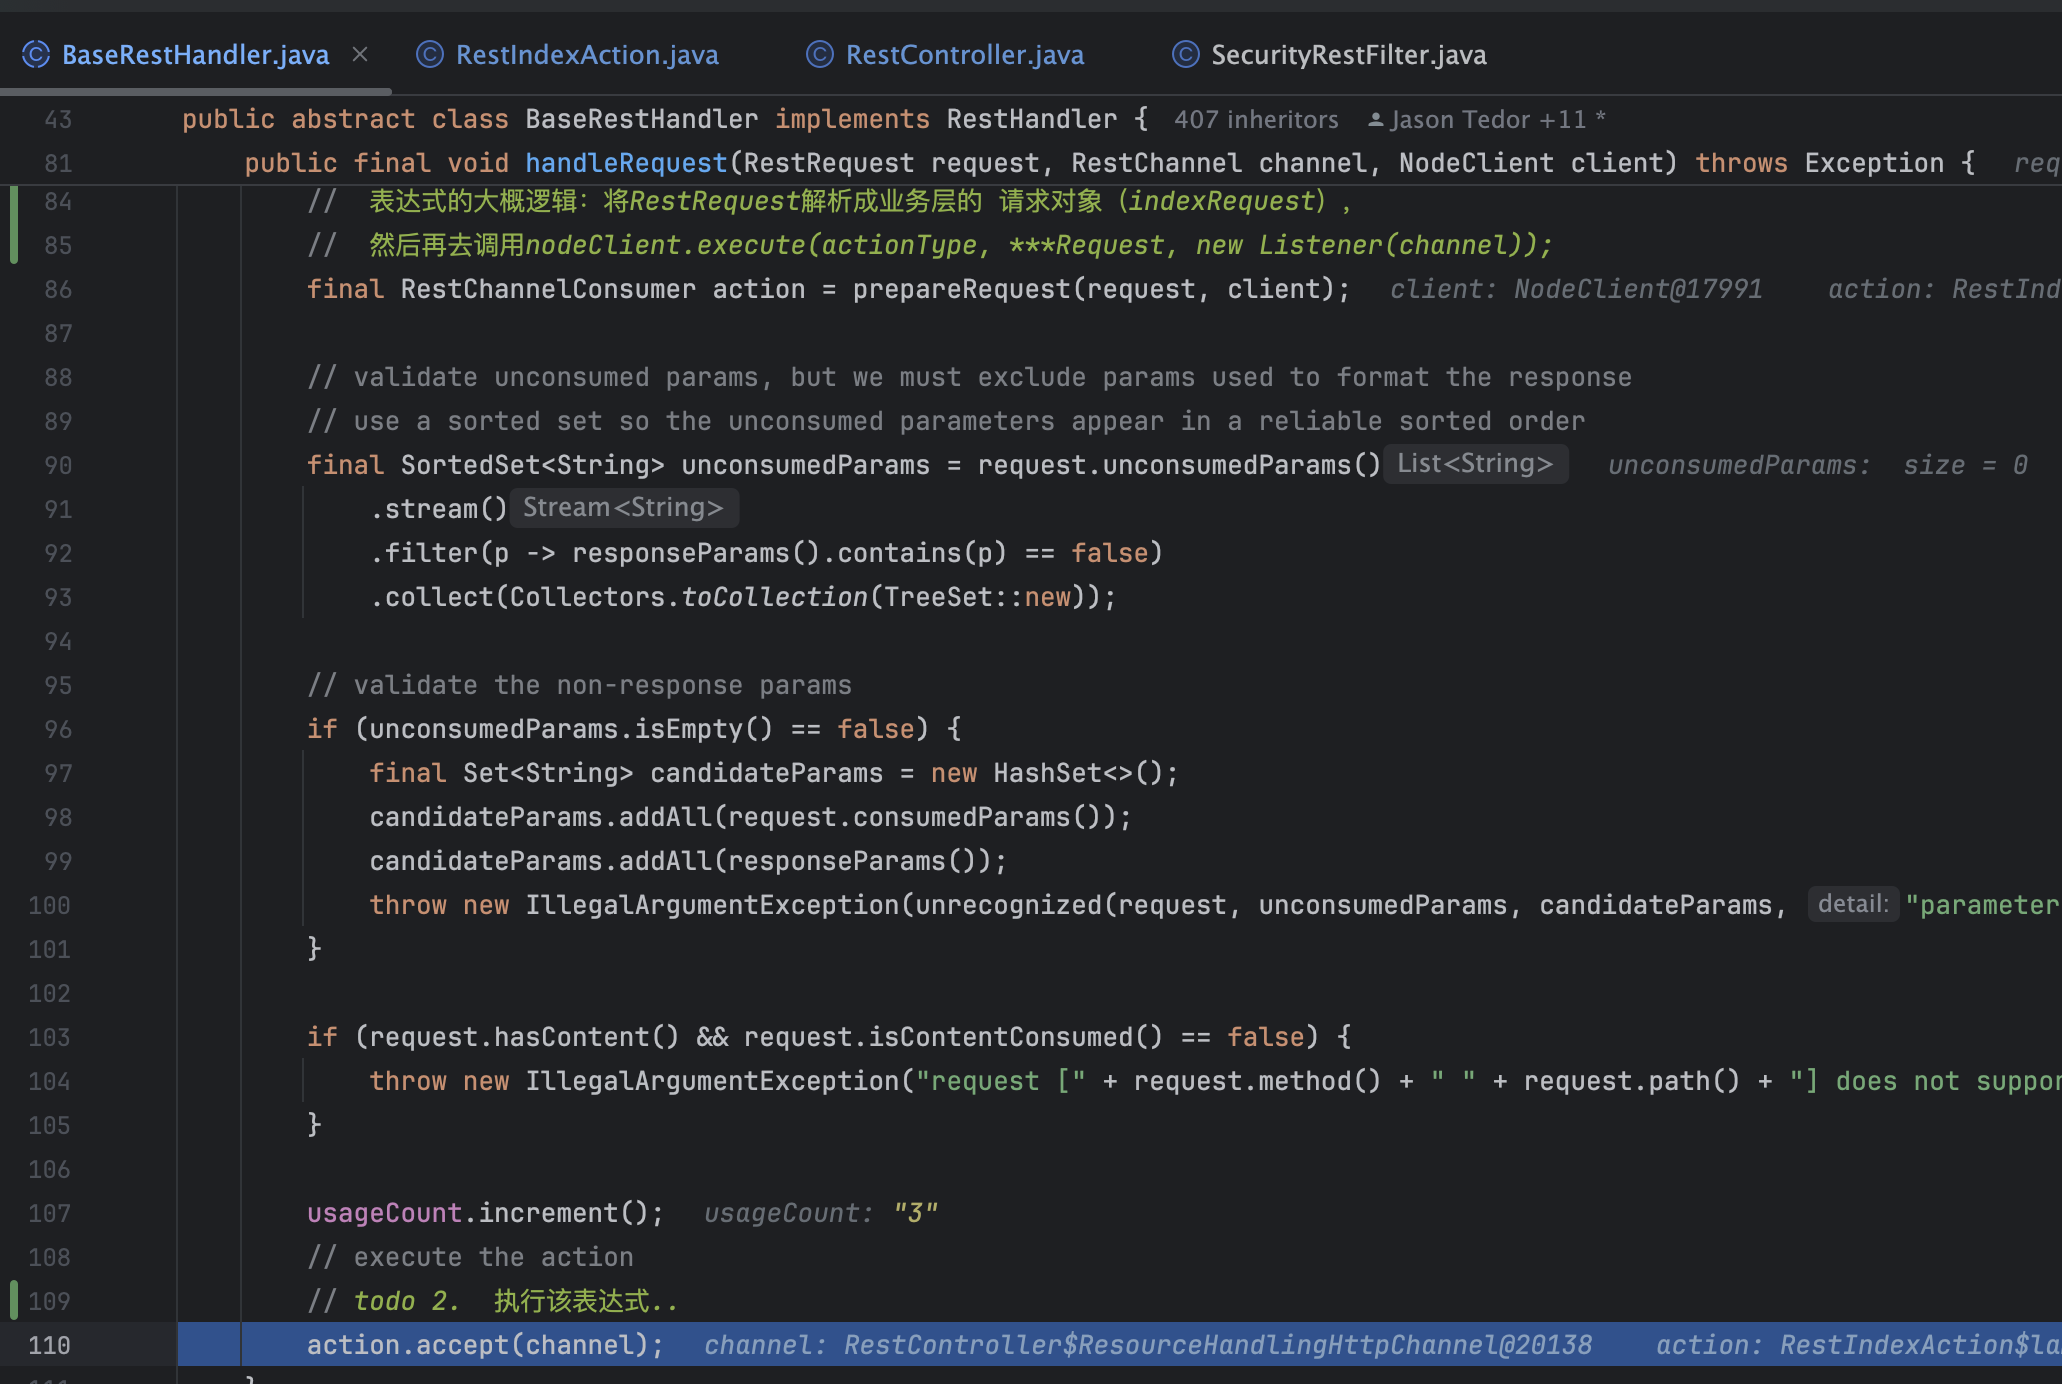The height and width of the screenshot is (1384, 2062).
Task: Click the action.accept(channel) statement
Action: coord(485,1345)
